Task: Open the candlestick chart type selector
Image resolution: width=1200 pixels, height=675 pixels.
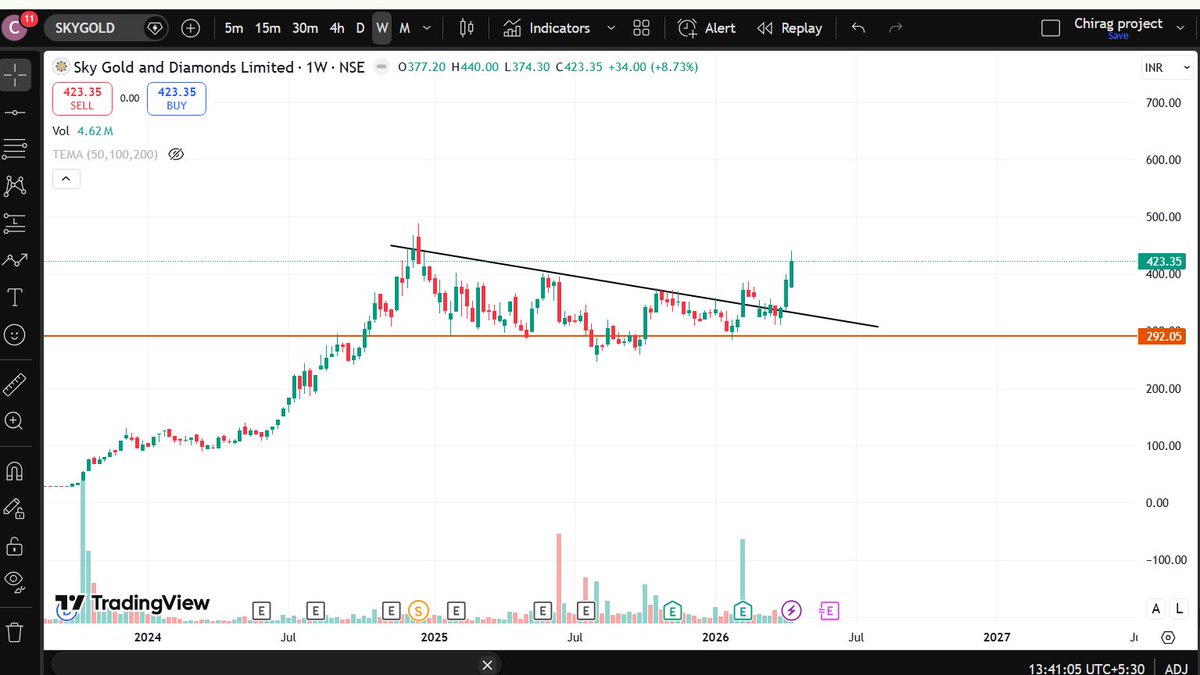Action: tap(466, 28)
